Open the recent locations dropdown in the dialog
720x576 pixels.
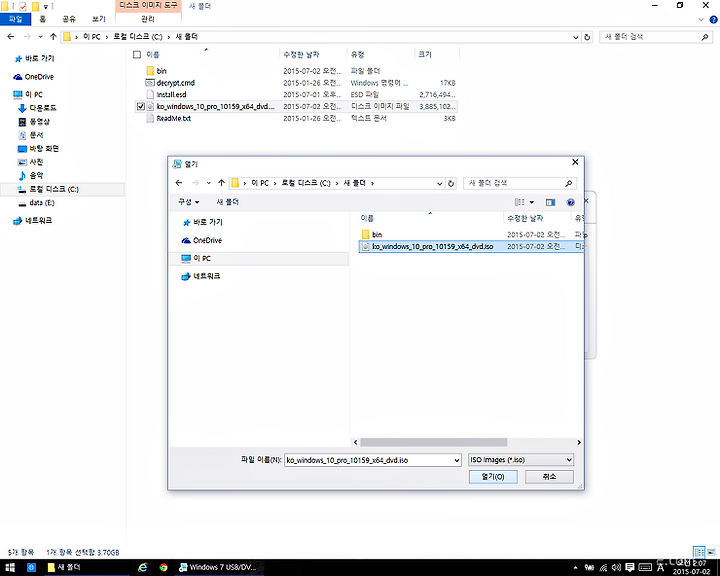tap(208, 183)
